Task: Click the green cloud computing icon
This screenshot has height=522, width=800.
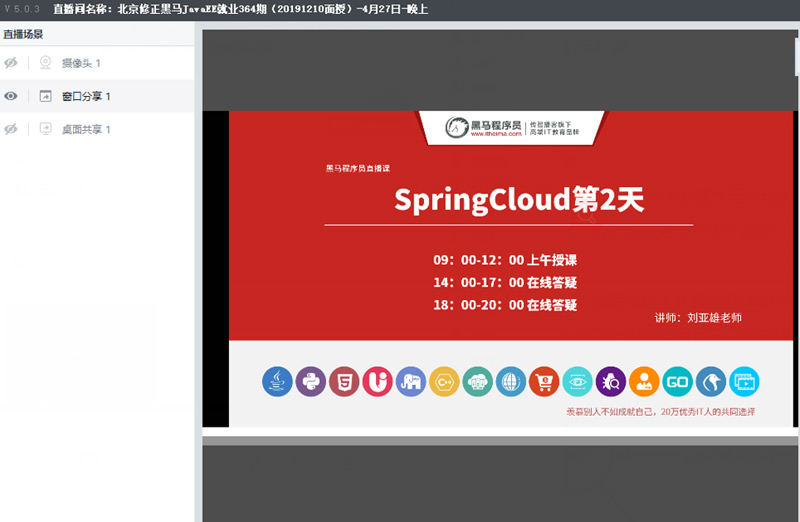Action: tap(478, 382)
